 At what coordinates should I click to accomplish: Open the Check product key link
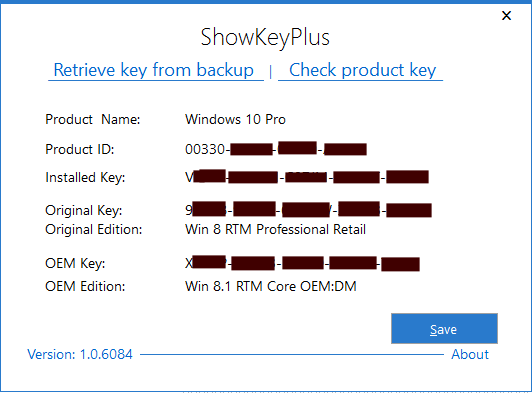tap(362, 71)
